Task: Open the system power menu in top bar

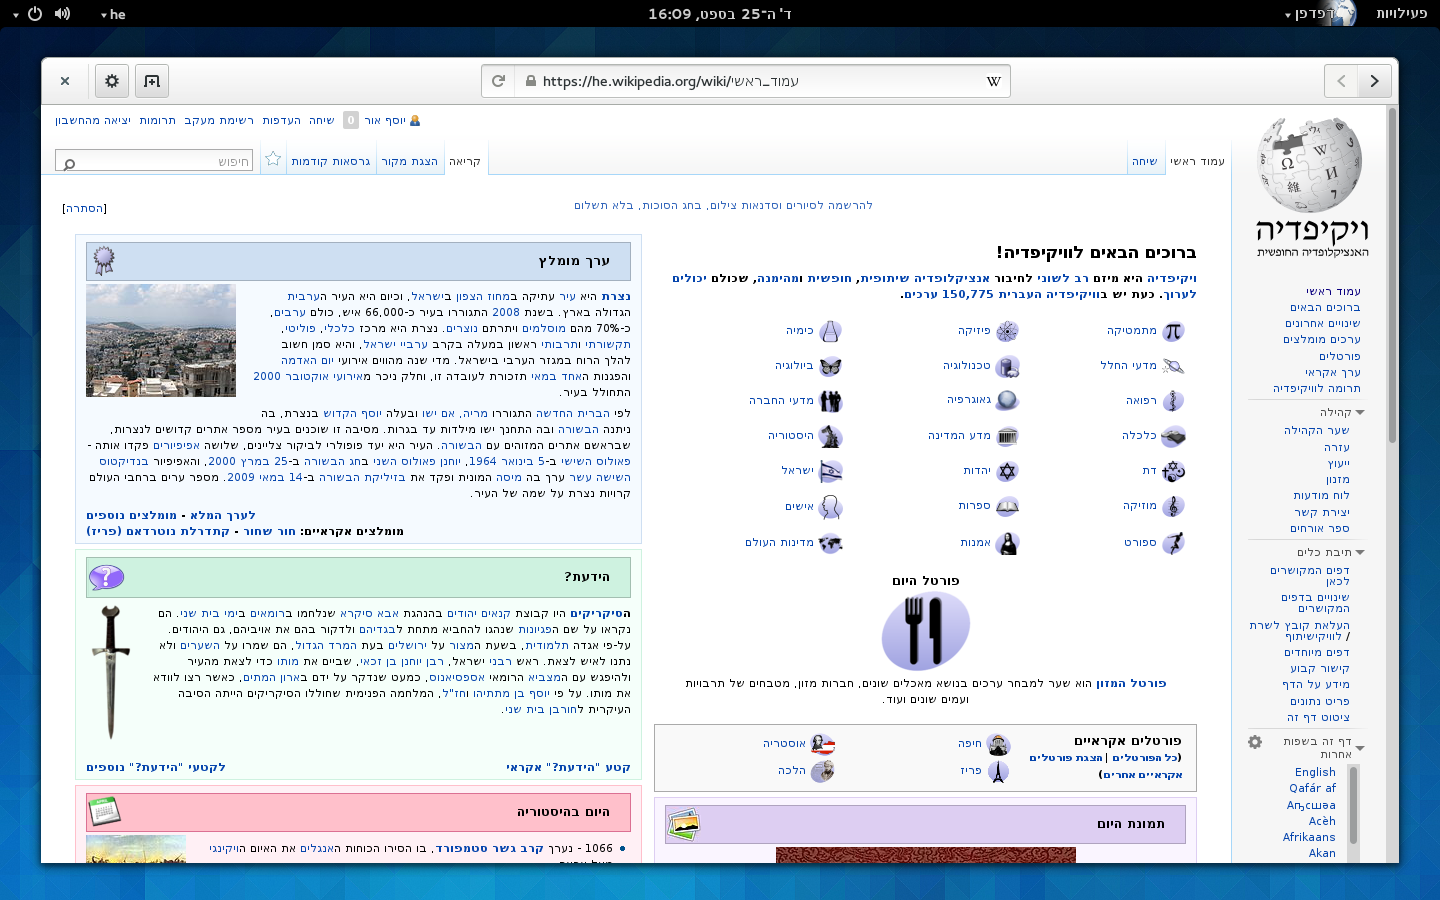Action: [28, 14]
